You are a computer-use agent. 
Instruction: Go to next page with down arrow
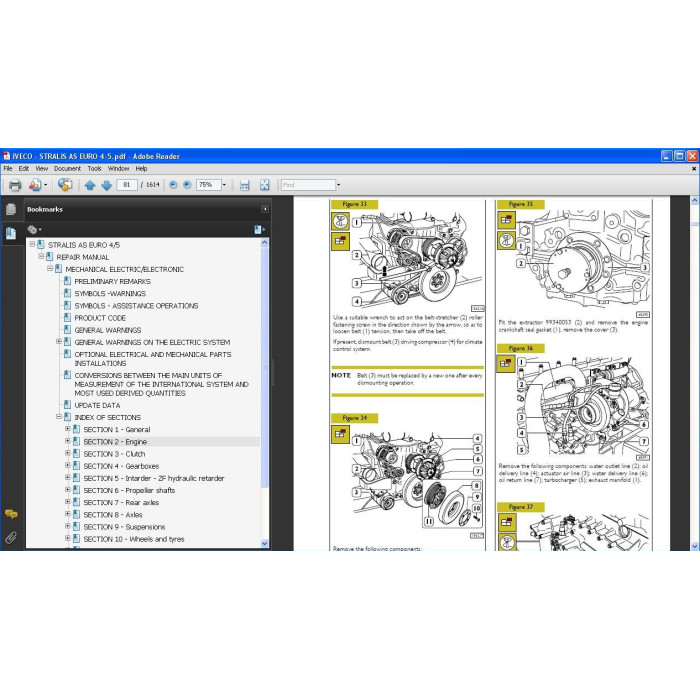click(107, 185)
